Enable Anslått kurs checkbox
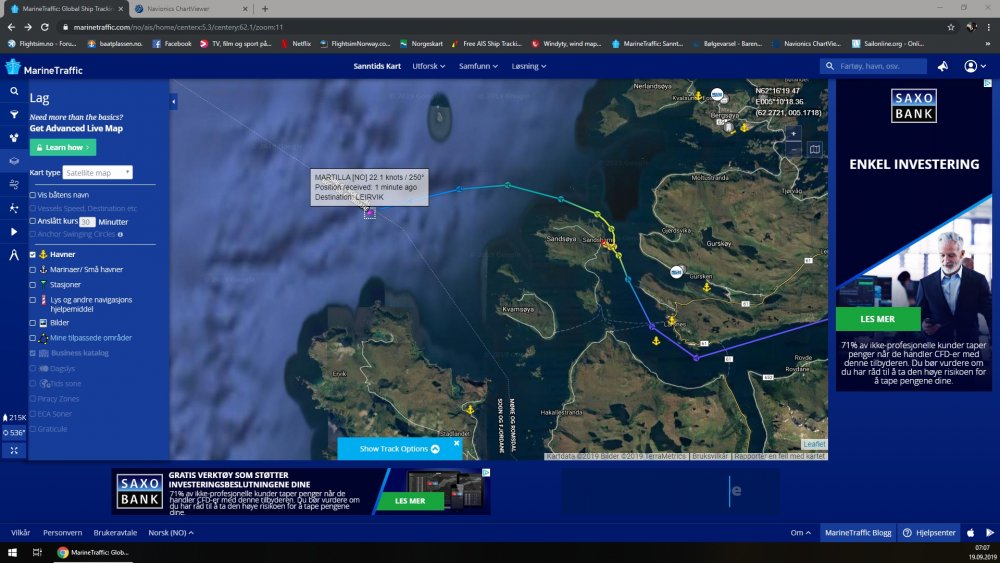This screenshot has height=563, width=1000. 33,221
